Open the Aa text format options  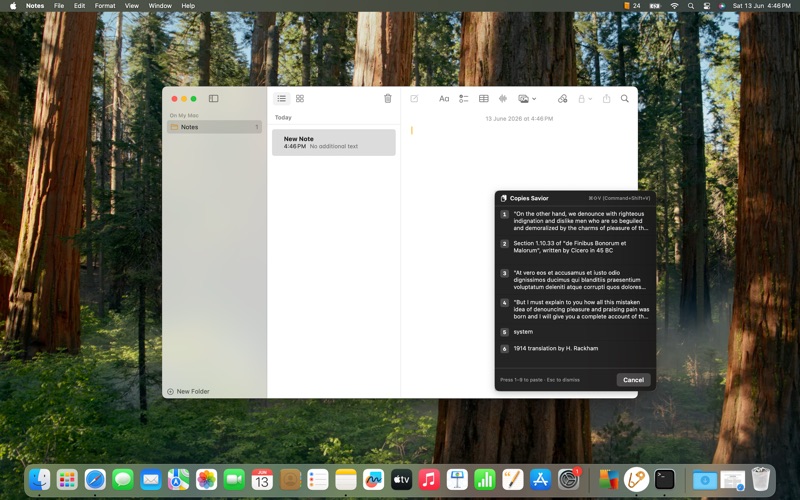[444, 98]
